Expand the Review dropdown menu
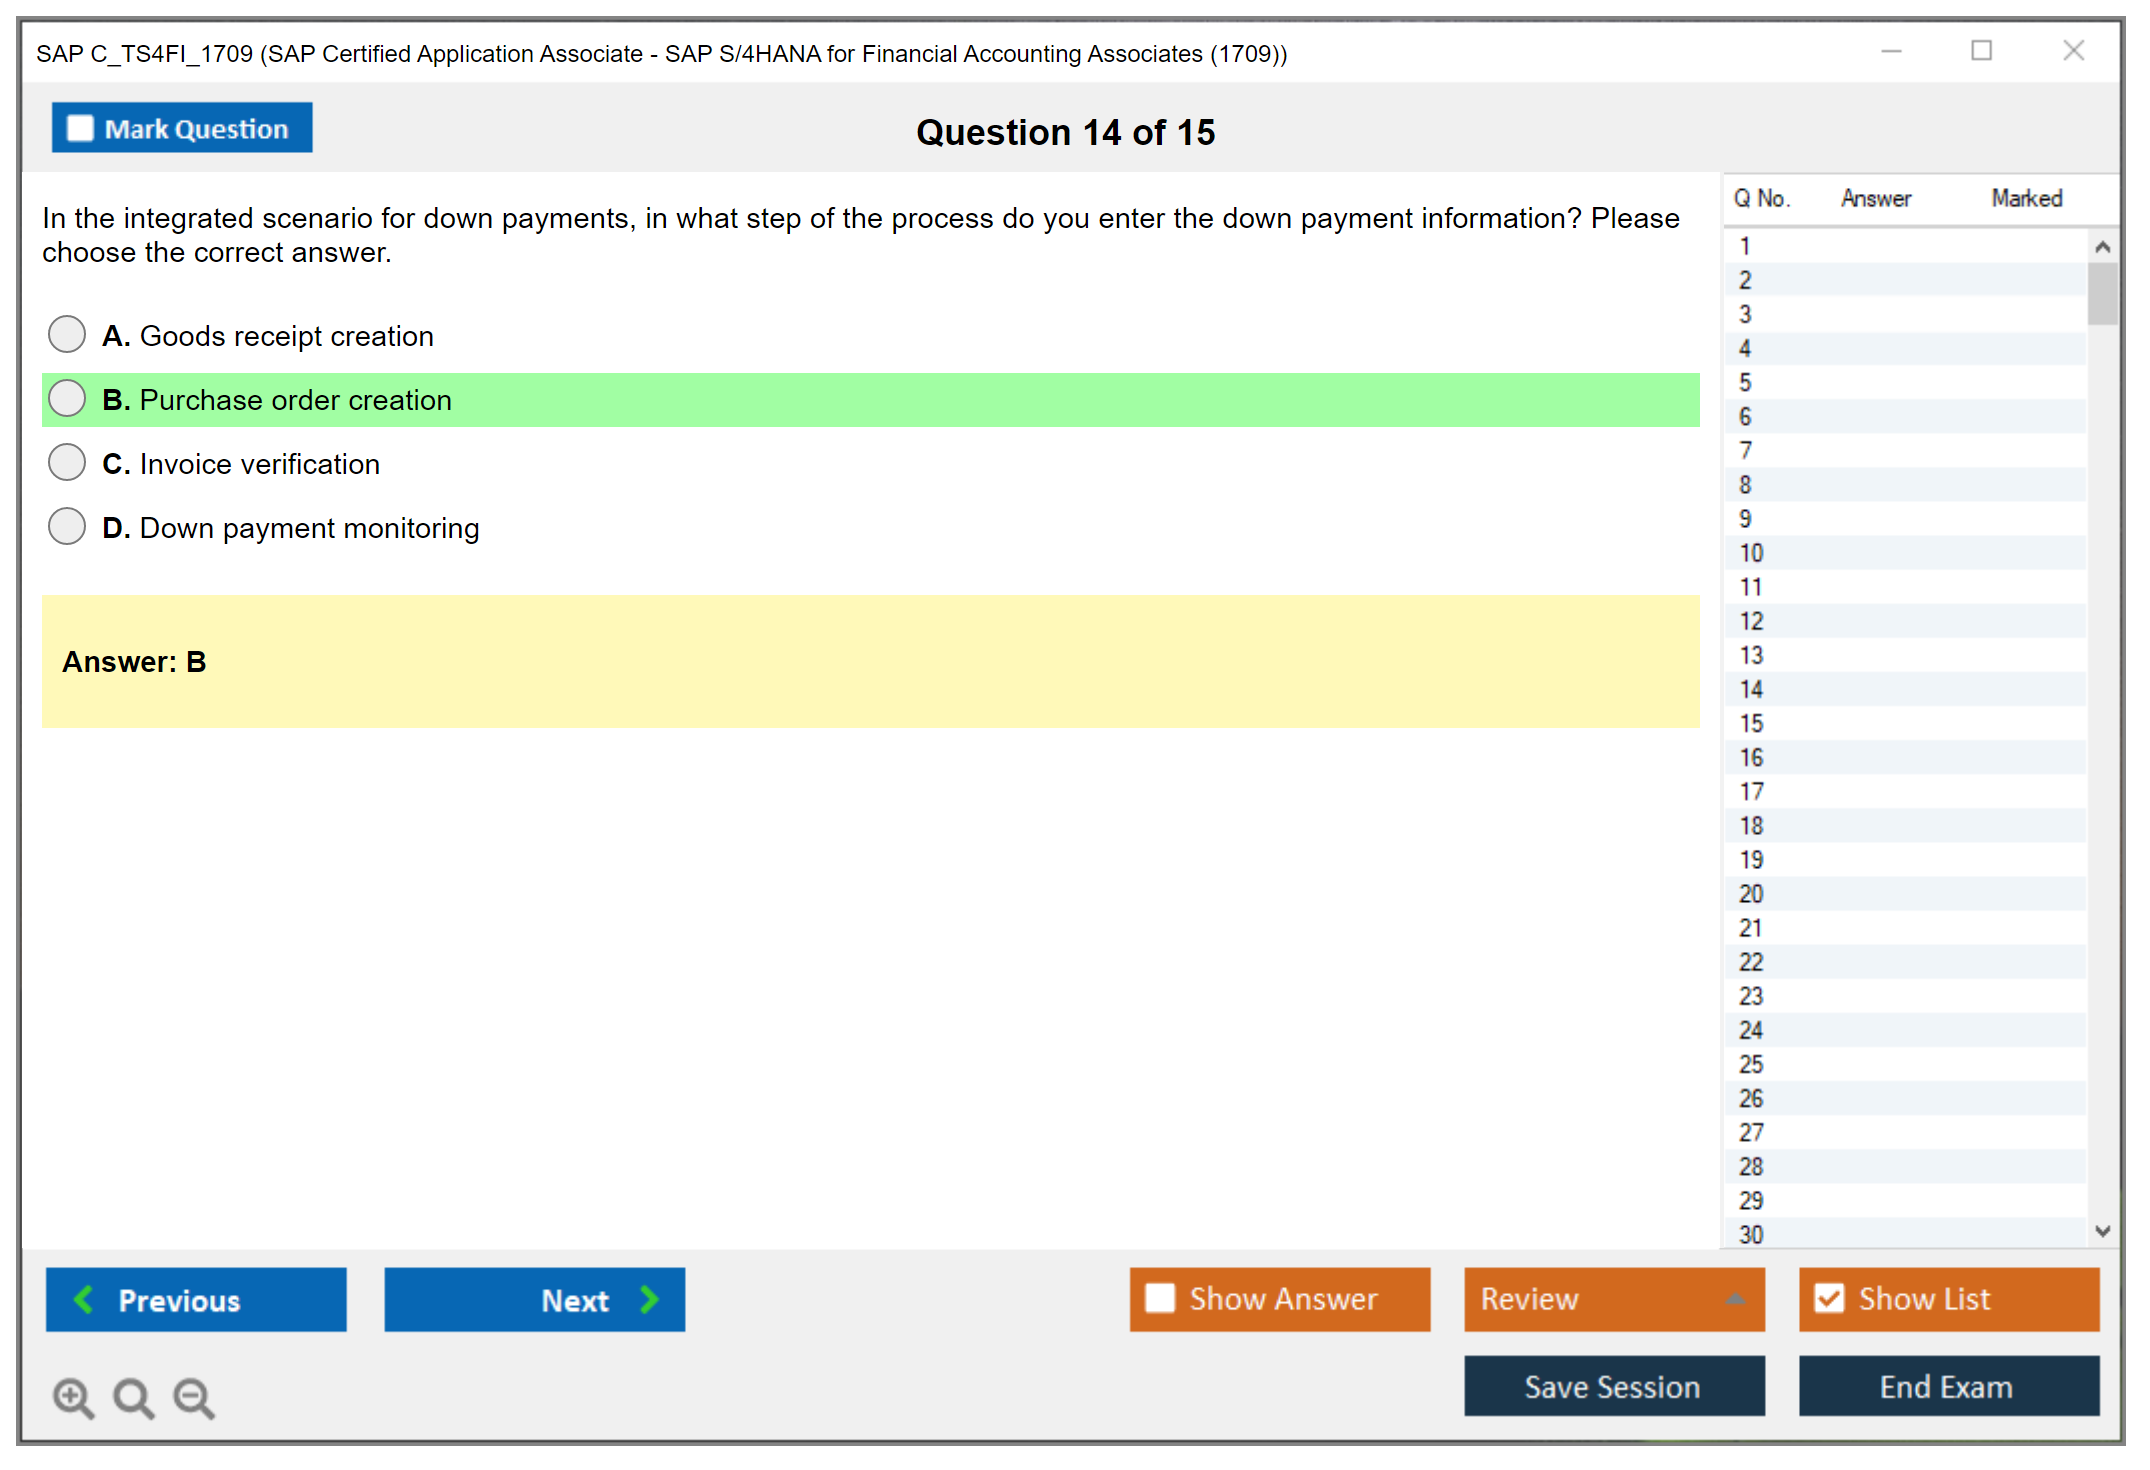Screen dimensions: 2150x1470 [1735, 1299]
